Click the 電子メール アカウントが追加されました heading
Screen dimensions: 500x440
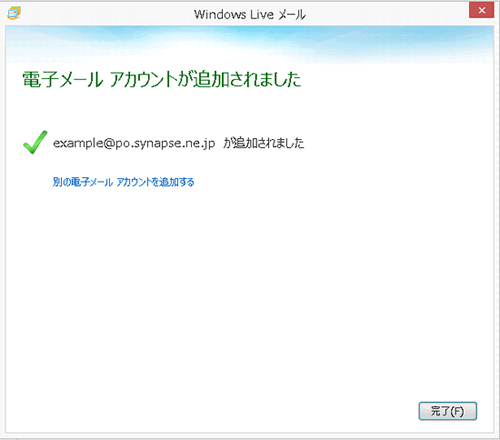tap(162, 79)
